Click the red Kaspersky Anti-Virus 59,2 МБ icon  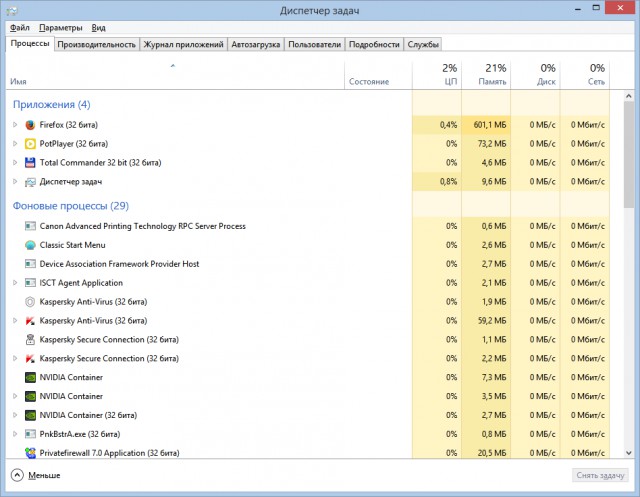[30, 321]
